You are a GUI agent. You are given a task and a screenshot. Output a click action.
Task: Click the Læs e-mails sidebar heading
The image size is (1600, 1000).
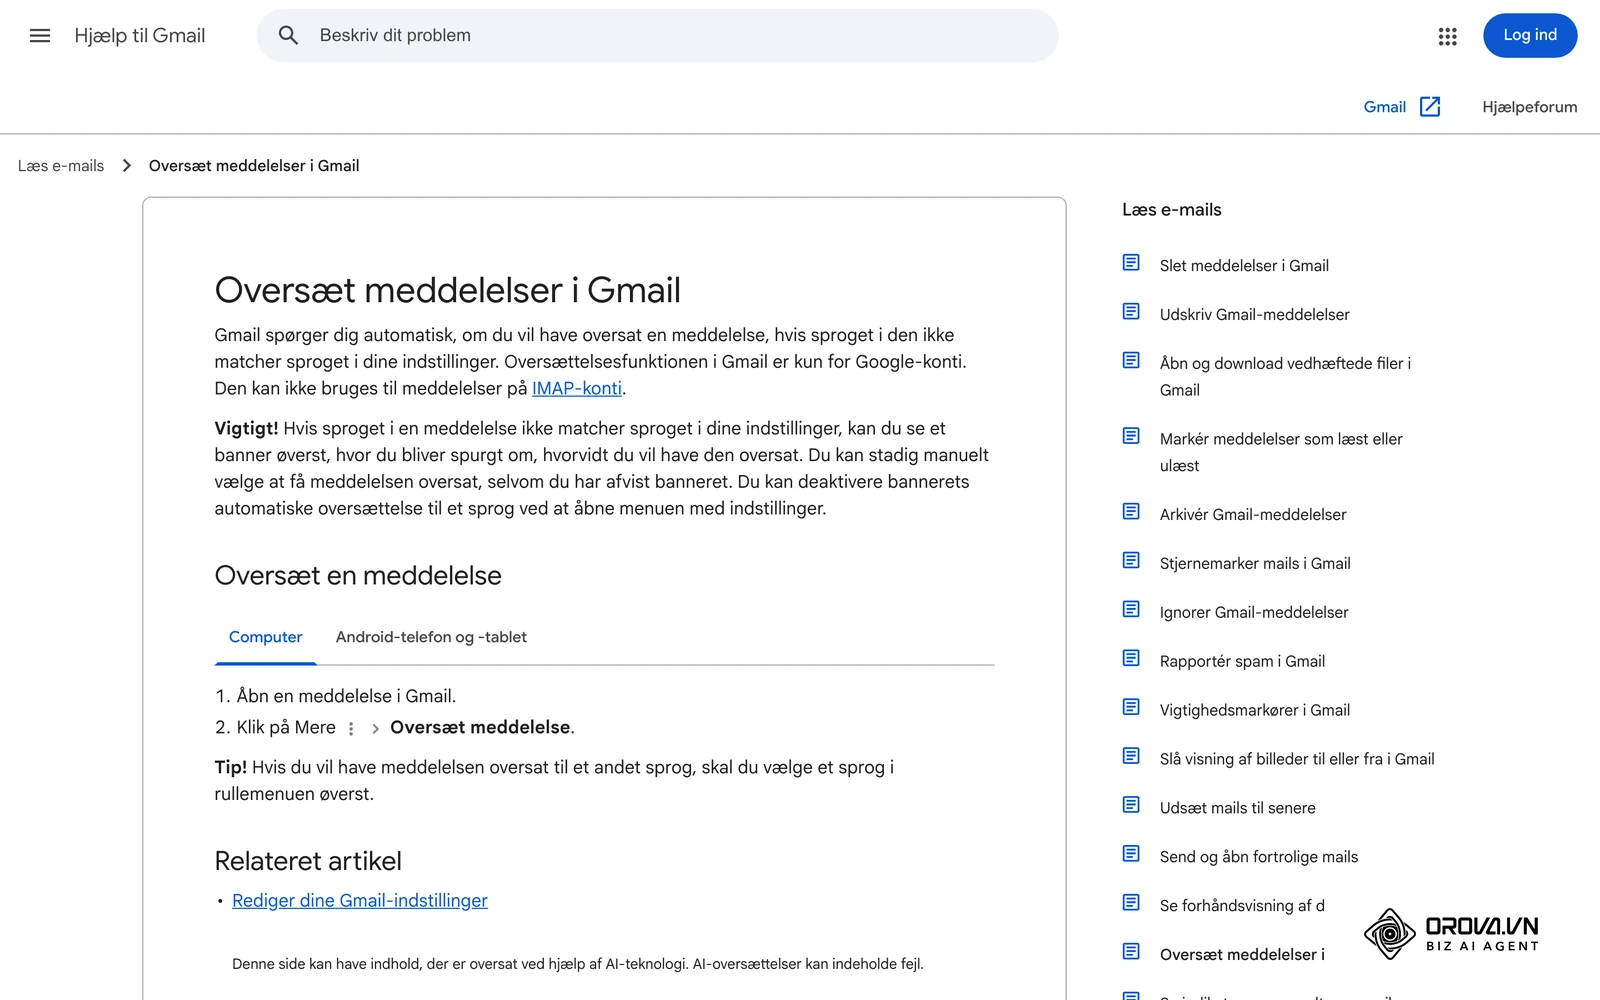(x=1172, y=210)
